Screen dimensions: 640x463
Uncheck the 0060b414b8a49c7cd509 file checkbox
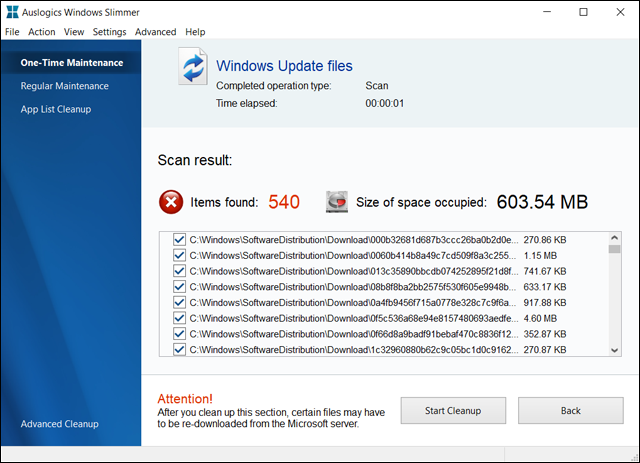click(179, 256)
